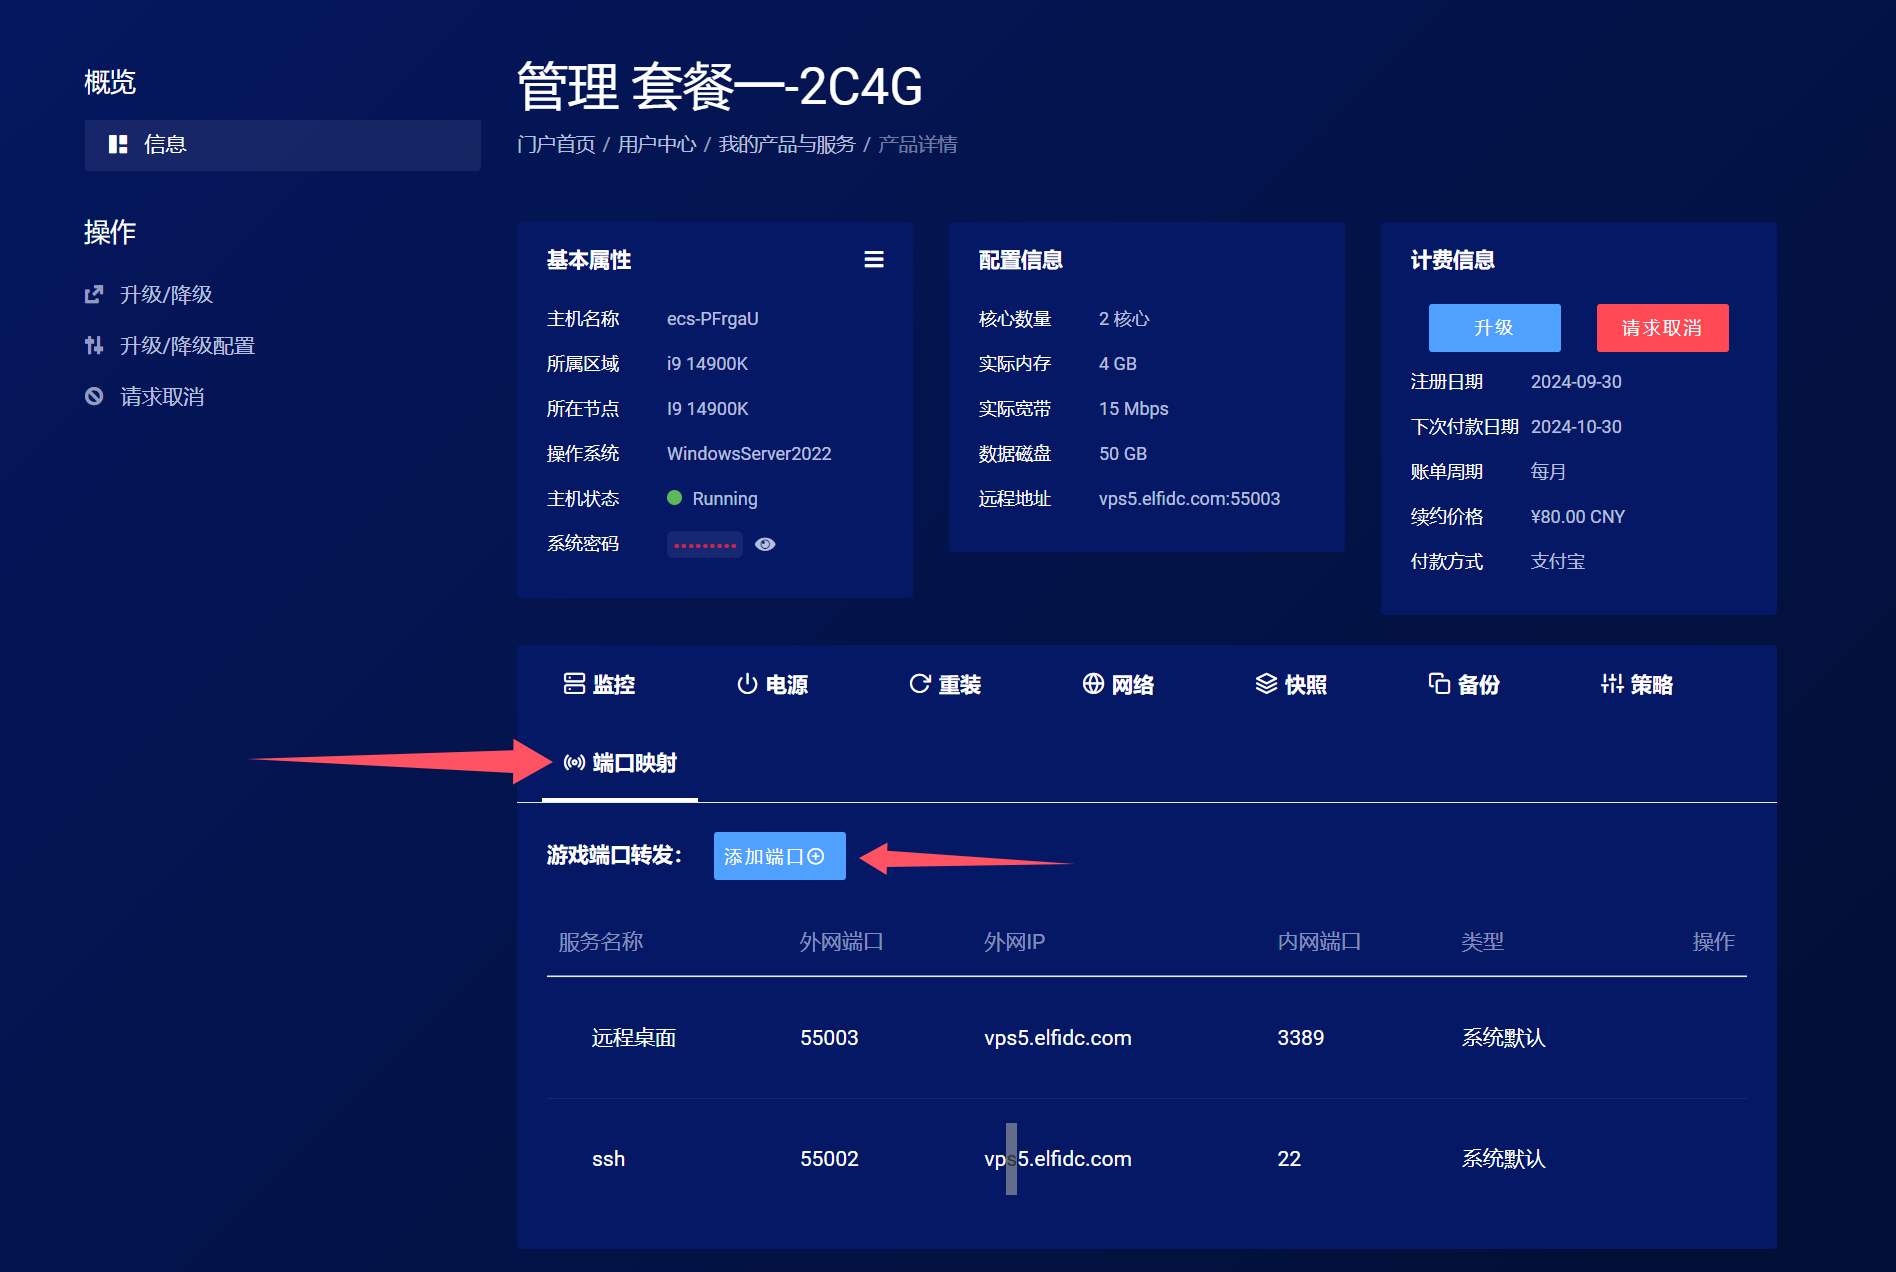Viewport: 1896px width, 1272px height.
Task: Click the 网络 globe icon
Action: (x=1093, y=684)
